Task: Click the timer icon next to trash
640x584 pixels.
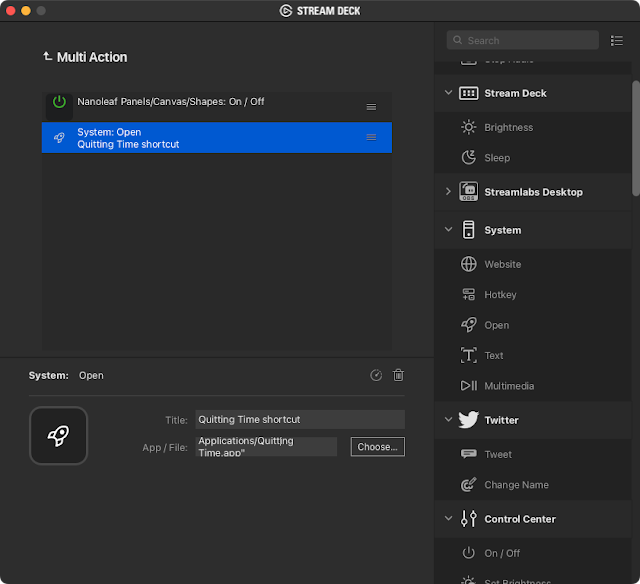Action: pyautogui.click(x=376, y=375)
